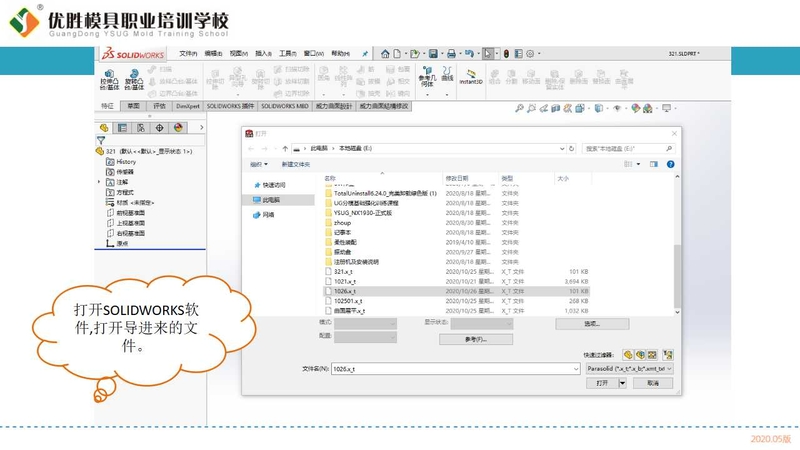Click the Instant3D toolbar icon
Viewport: 800px width, 450px height.
[x=470, y=78]
